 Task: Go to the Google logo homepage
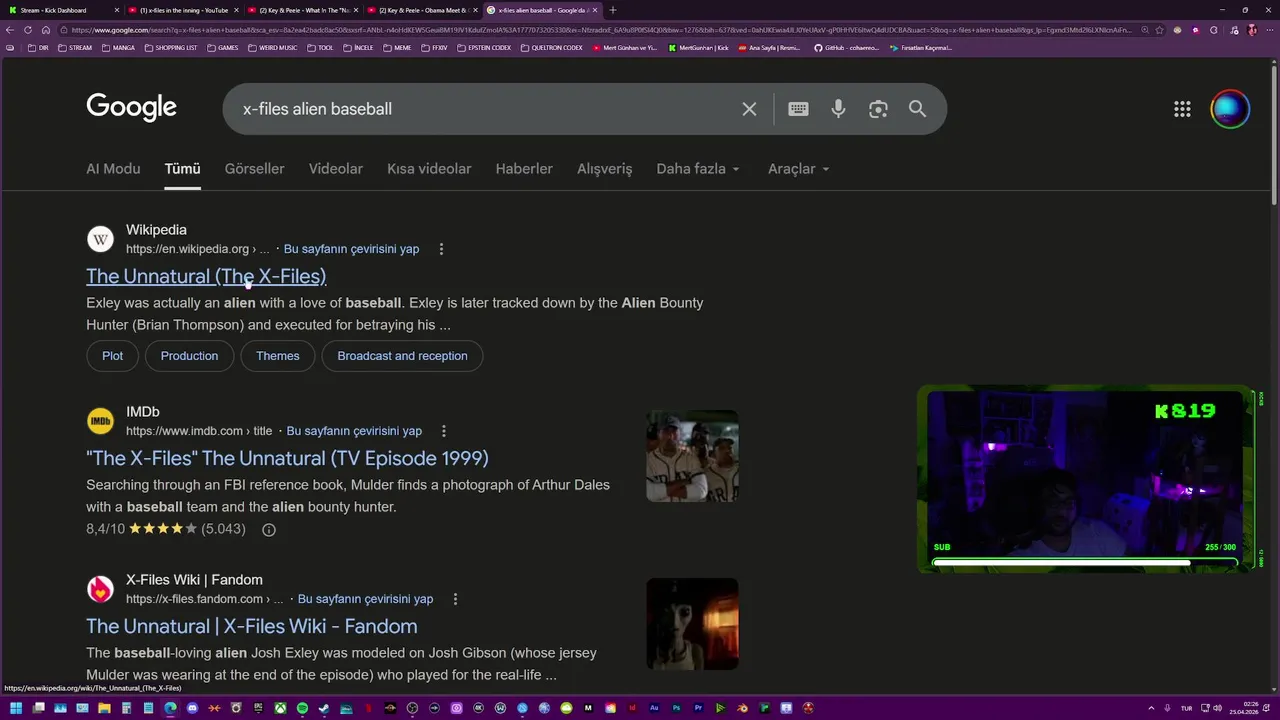point(131,108)
